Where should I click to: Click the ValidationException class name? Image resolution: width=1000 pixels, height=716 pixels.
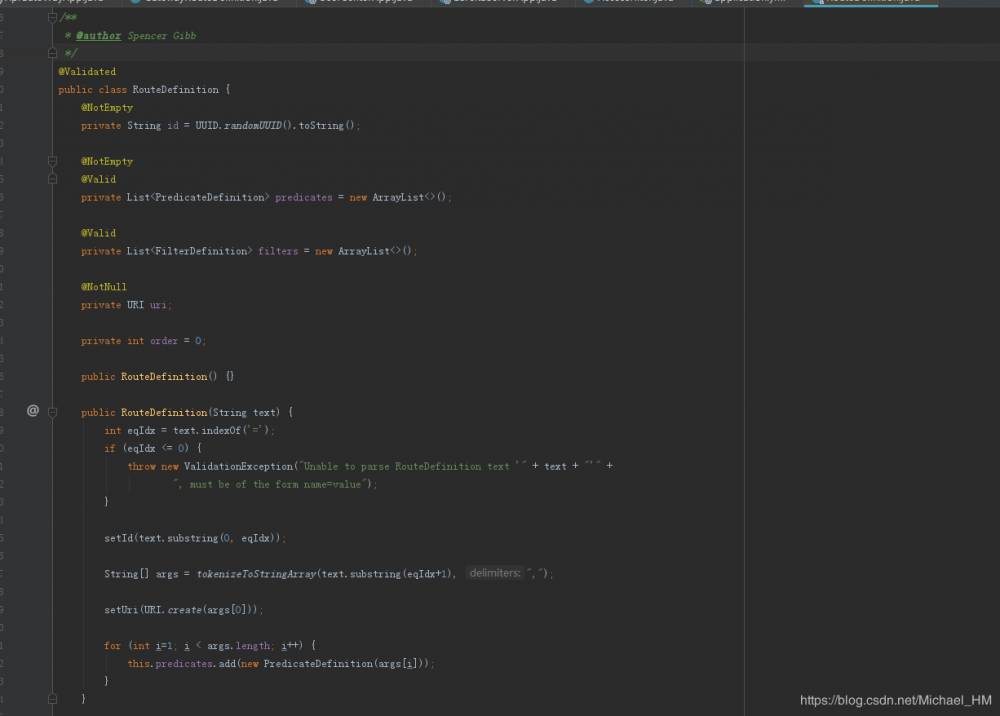click(x=239, y=466)
